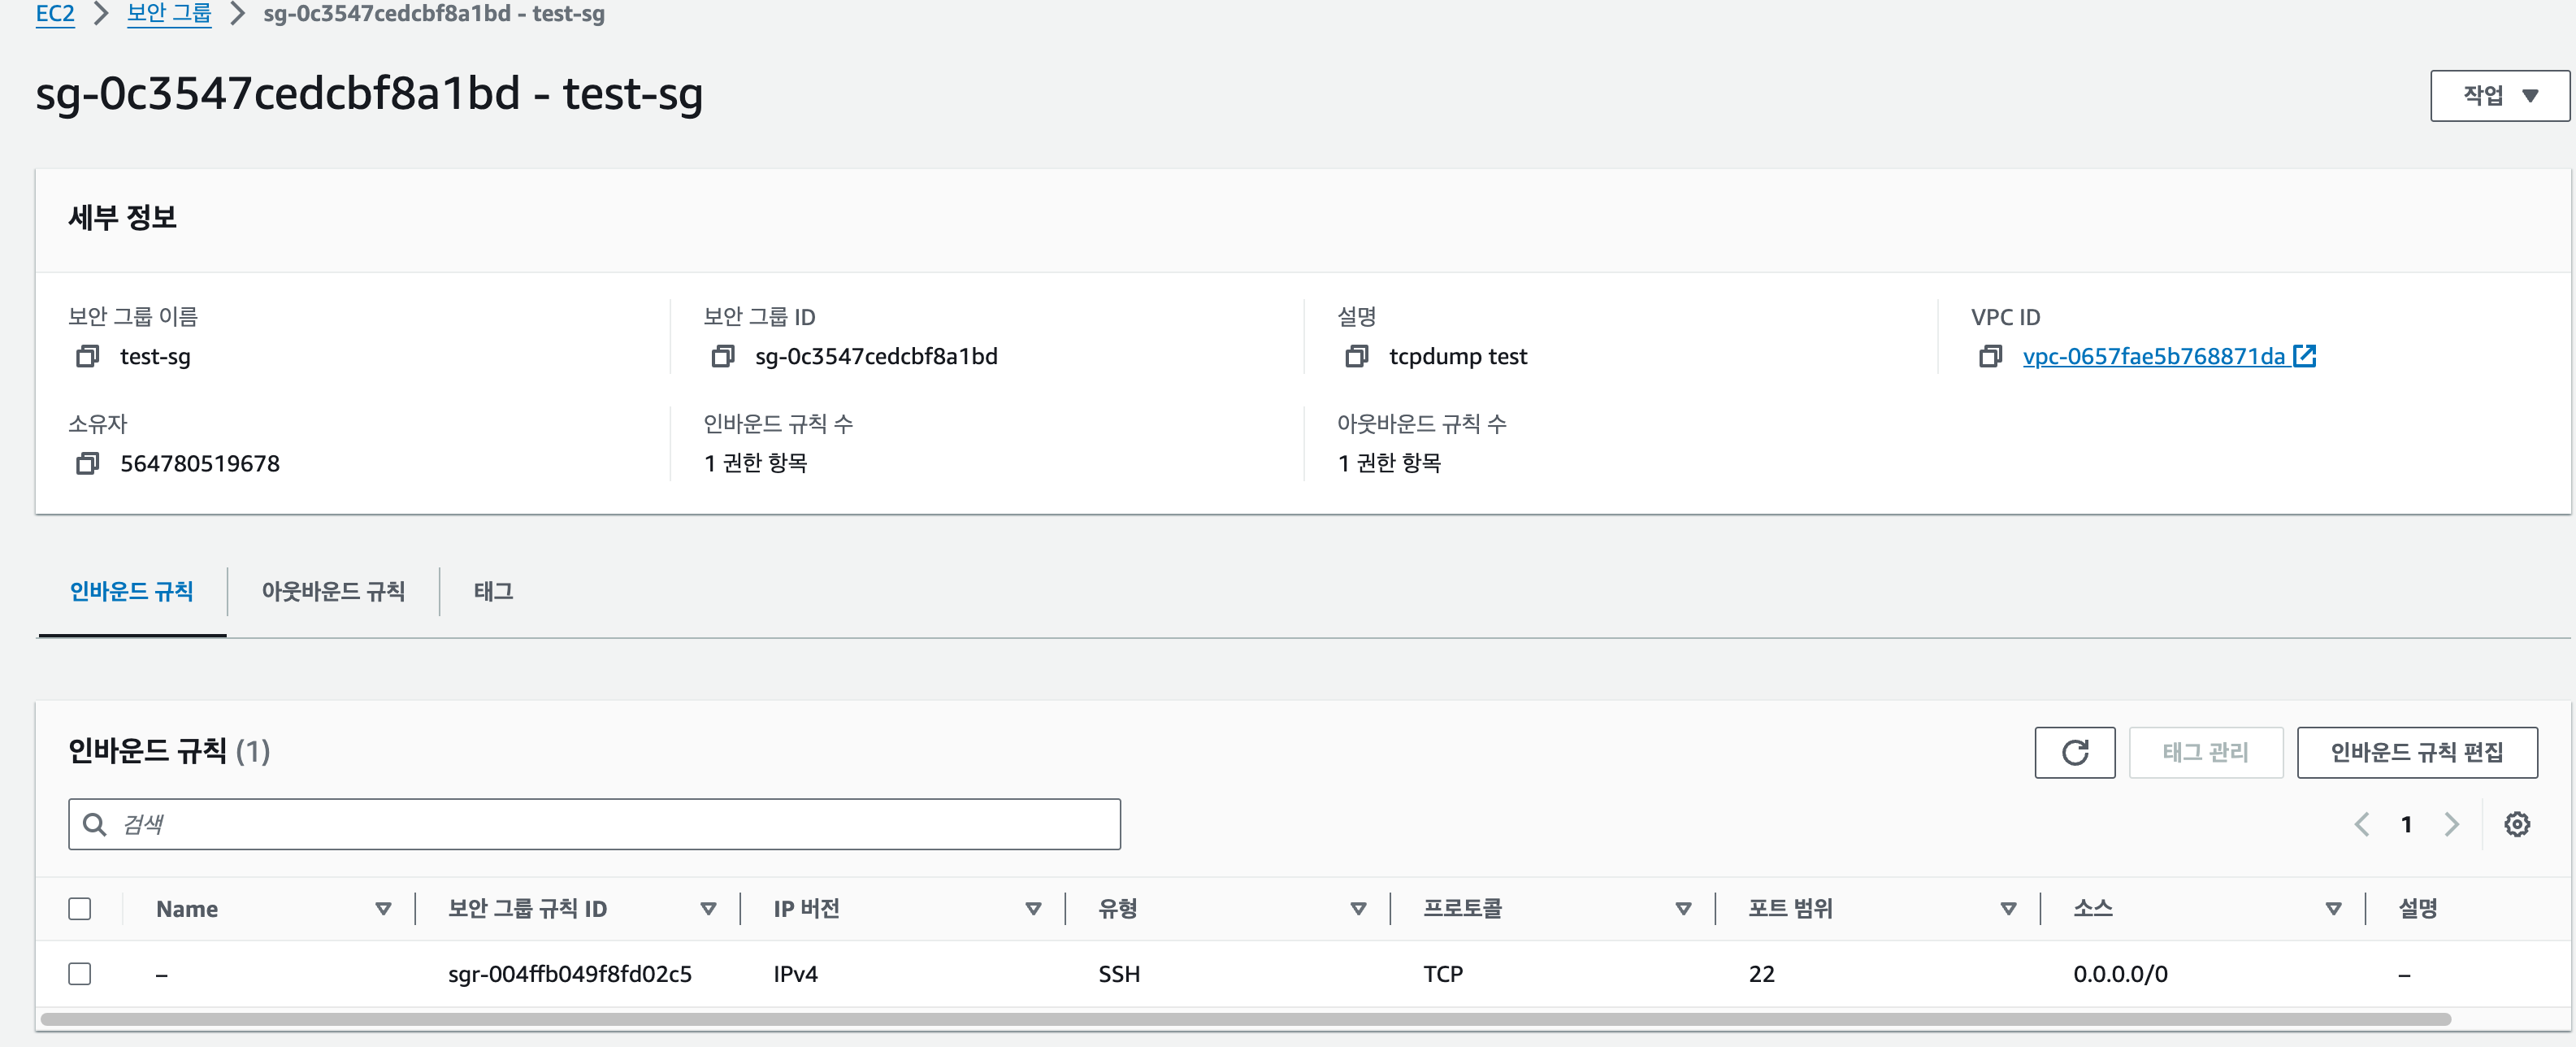Open the vpc-0657fae5b768871da link
Screen dimensions: 2576x1047
coord(2153,356)
